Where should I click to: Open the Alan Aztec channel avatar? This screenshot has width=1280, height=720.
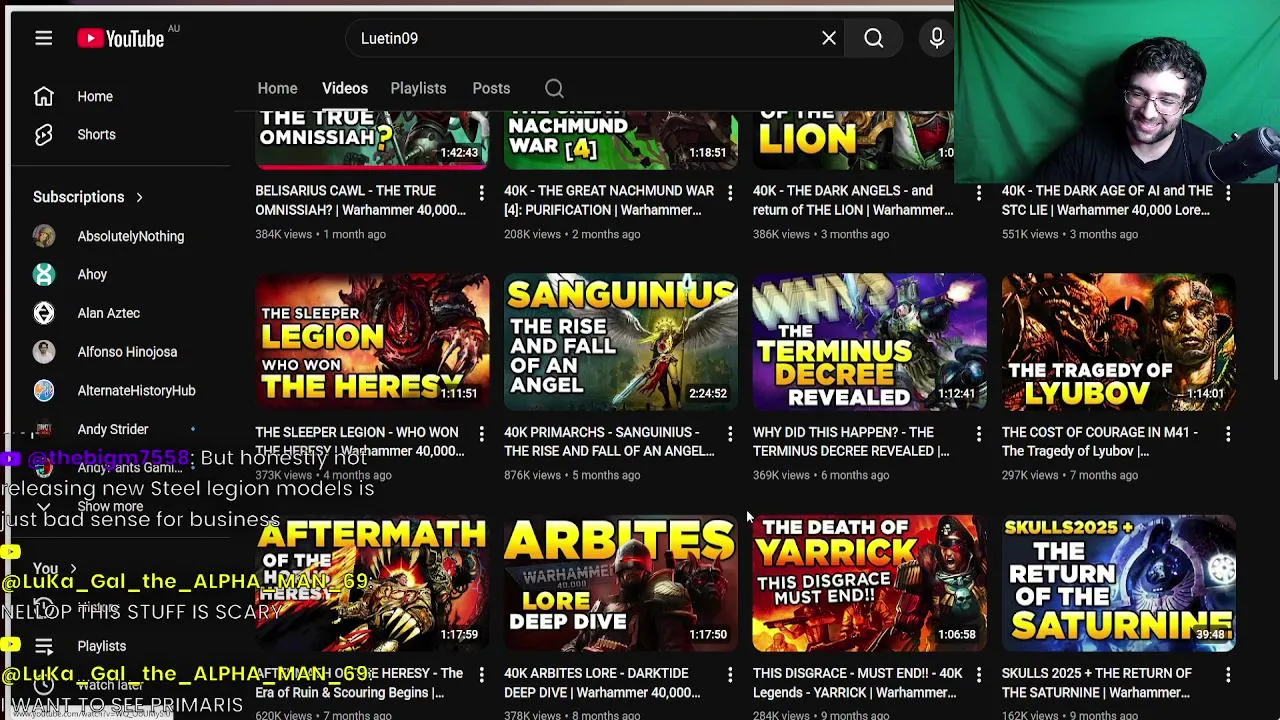point(43,313)
